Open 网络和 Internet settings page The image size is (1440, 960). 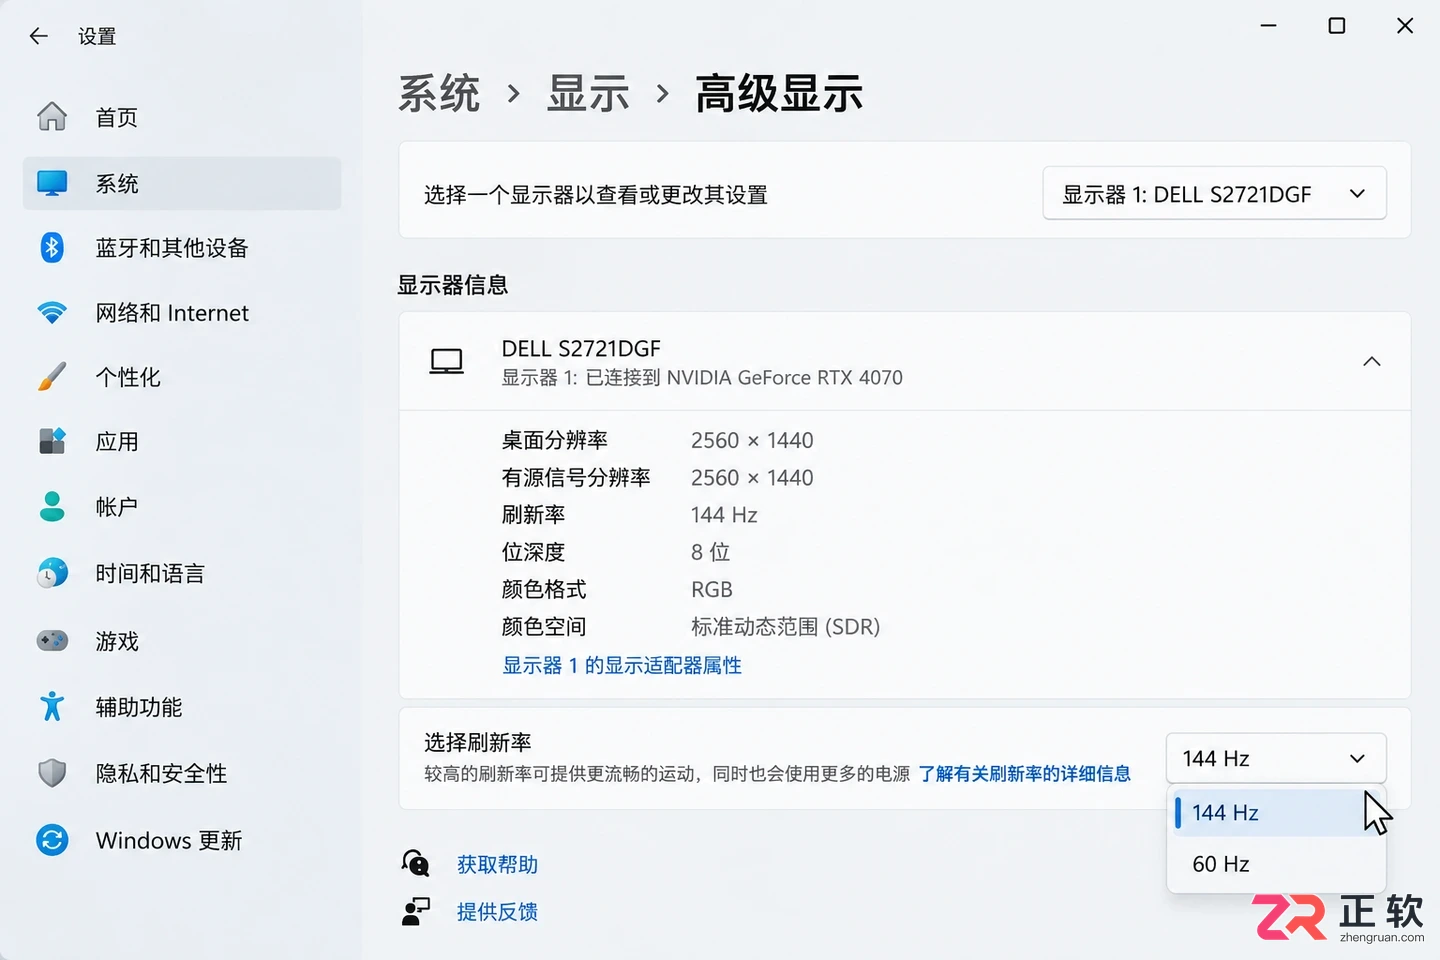(182, 313)
